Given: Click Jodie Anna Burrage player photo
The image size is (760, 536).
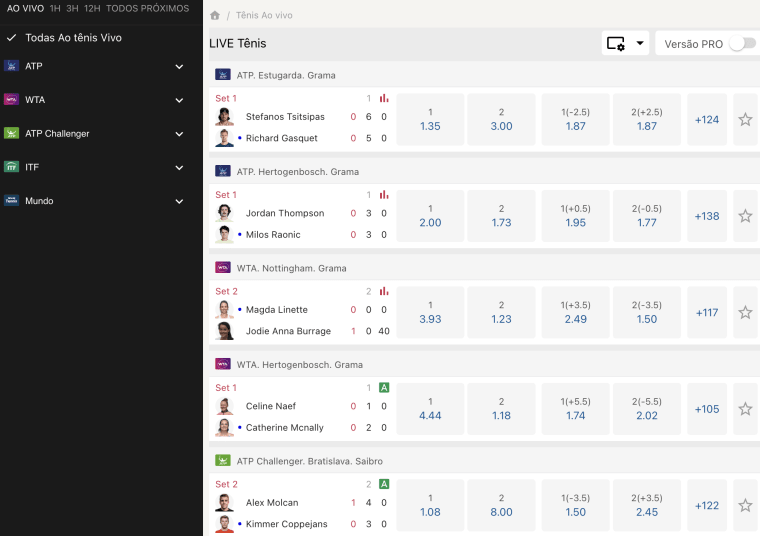Looking at the screenshot, I should (x=224, y=331).
